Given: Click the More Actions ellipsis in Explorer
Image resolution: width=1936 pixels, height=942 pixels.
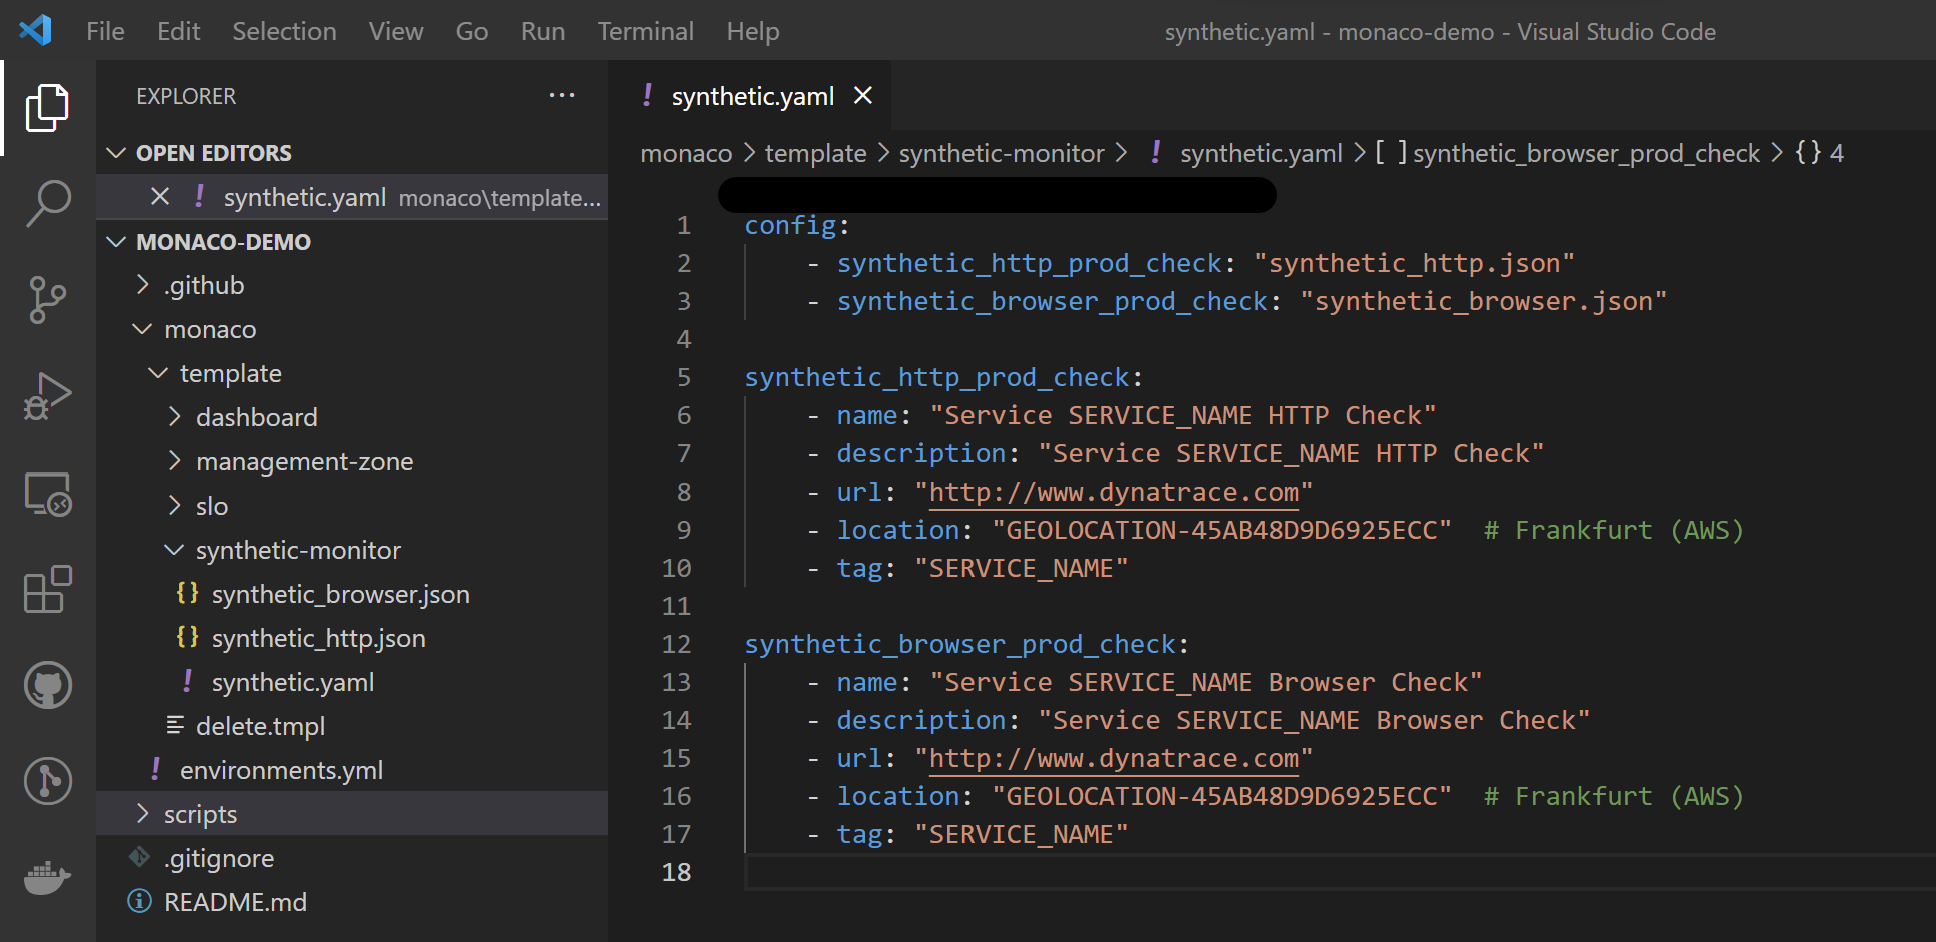Looking at the screenshot, I should click(562, 95).
